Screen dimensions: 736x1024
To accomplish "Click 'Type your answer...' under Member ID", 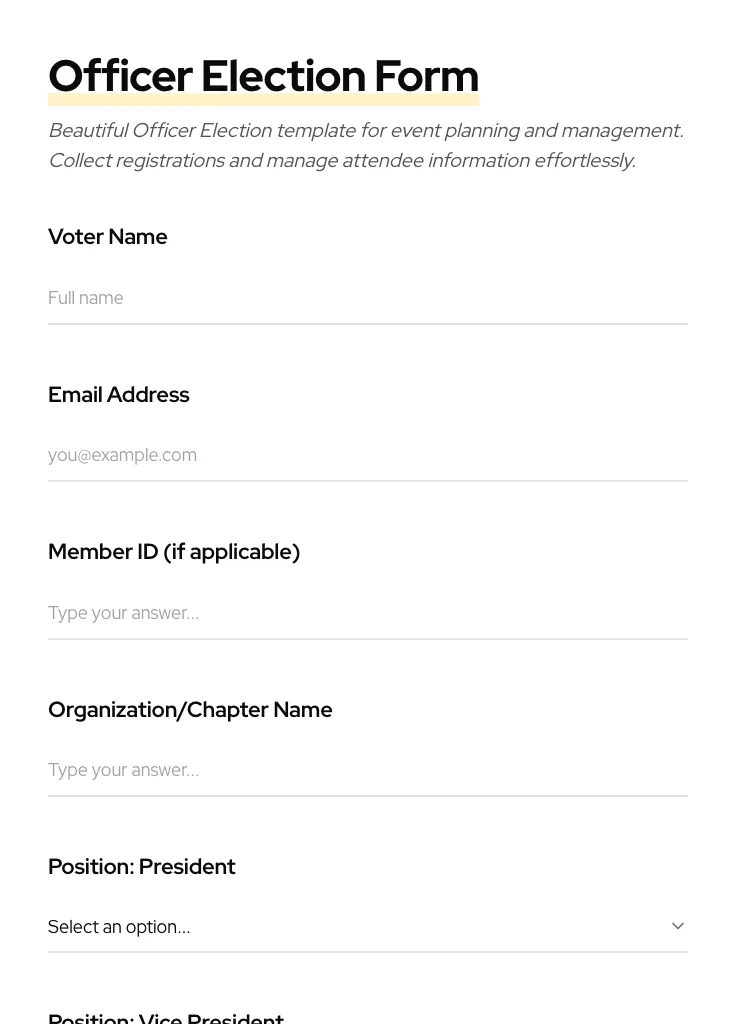I will tap(123, 613).
